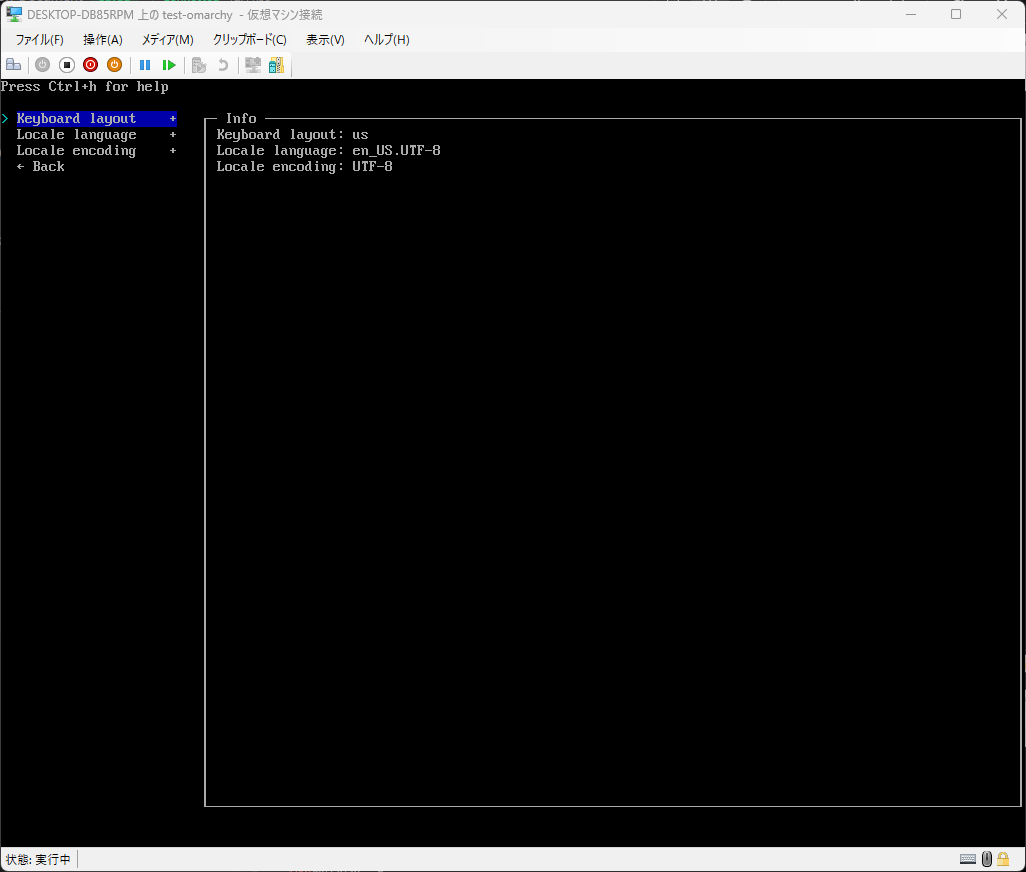Screen dimensions: 1026x872
Task: Reset the VM with the green play icon
Action: pos(169,65)
